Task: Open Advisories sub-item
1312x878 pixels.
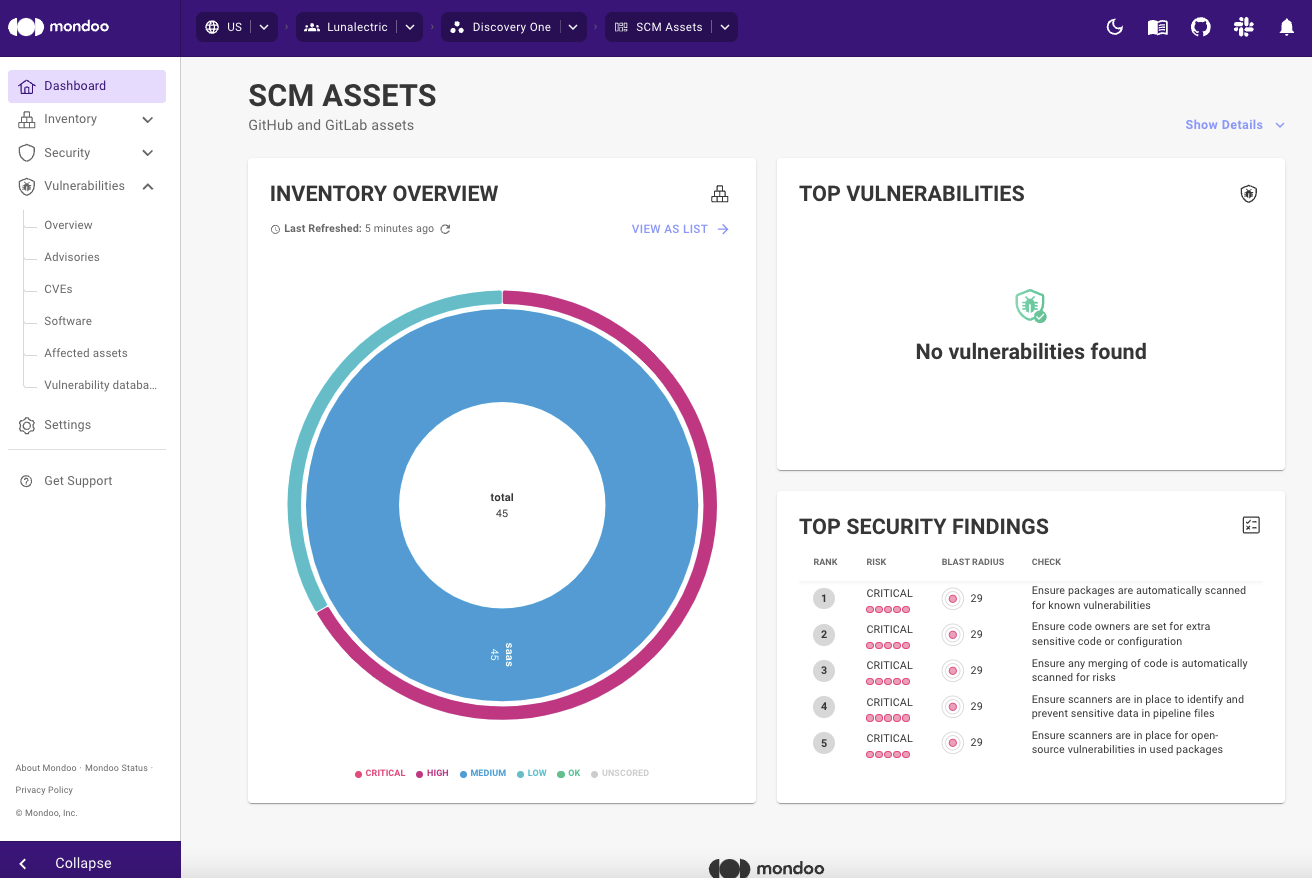Action: click(x=72, y=257)
